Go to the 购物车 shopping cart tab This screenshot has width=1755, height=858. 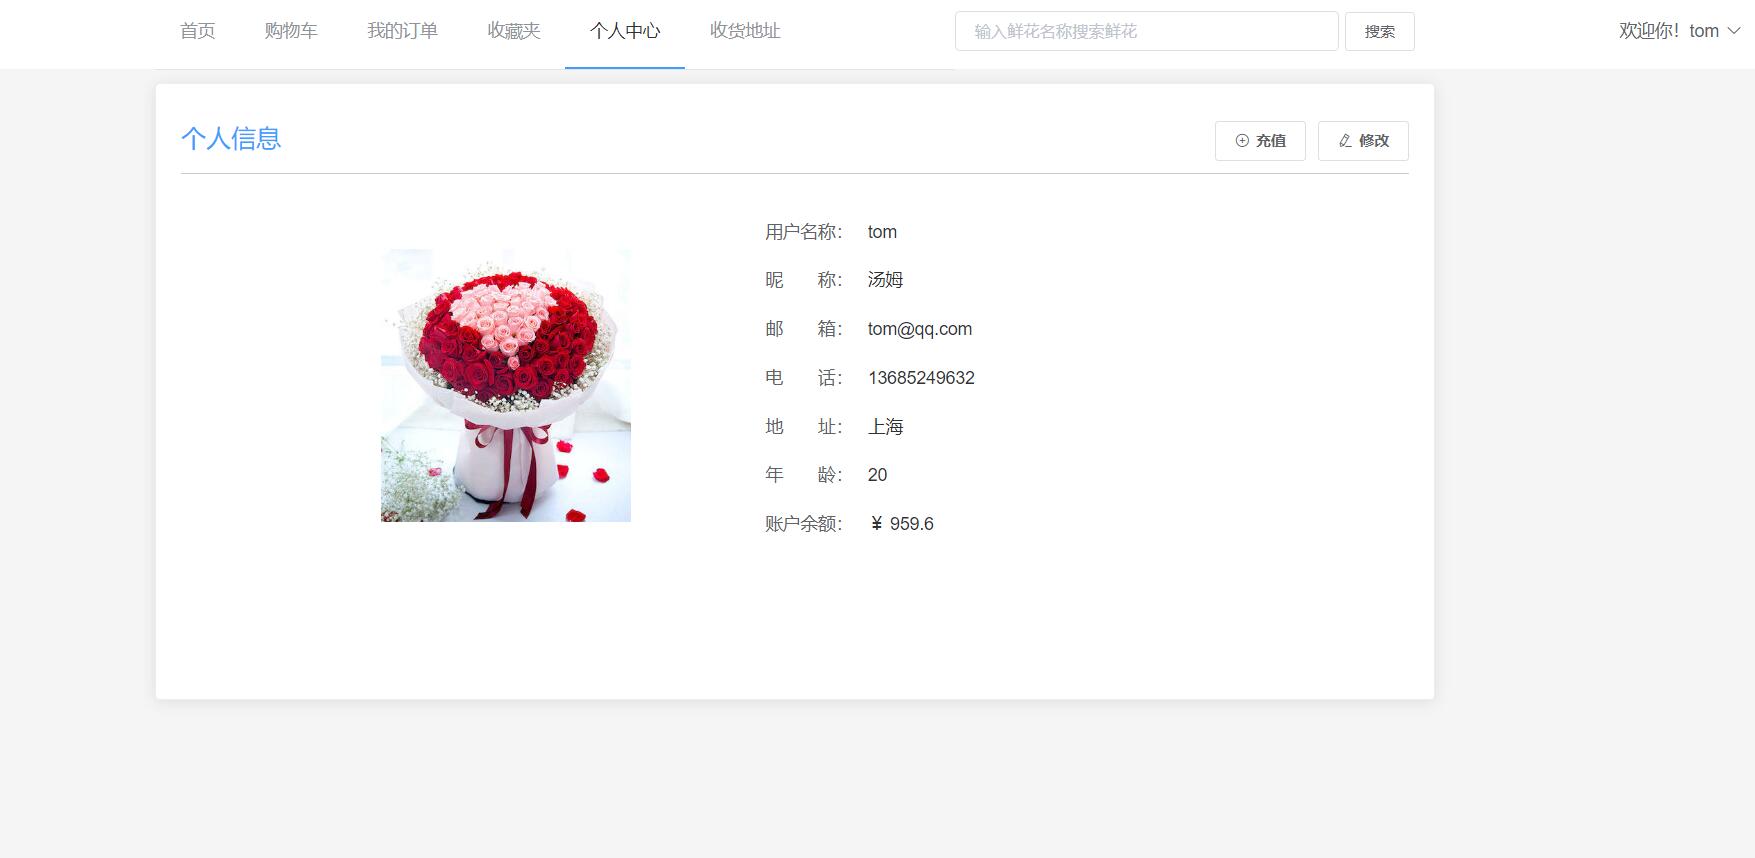(x=291, y=31)
